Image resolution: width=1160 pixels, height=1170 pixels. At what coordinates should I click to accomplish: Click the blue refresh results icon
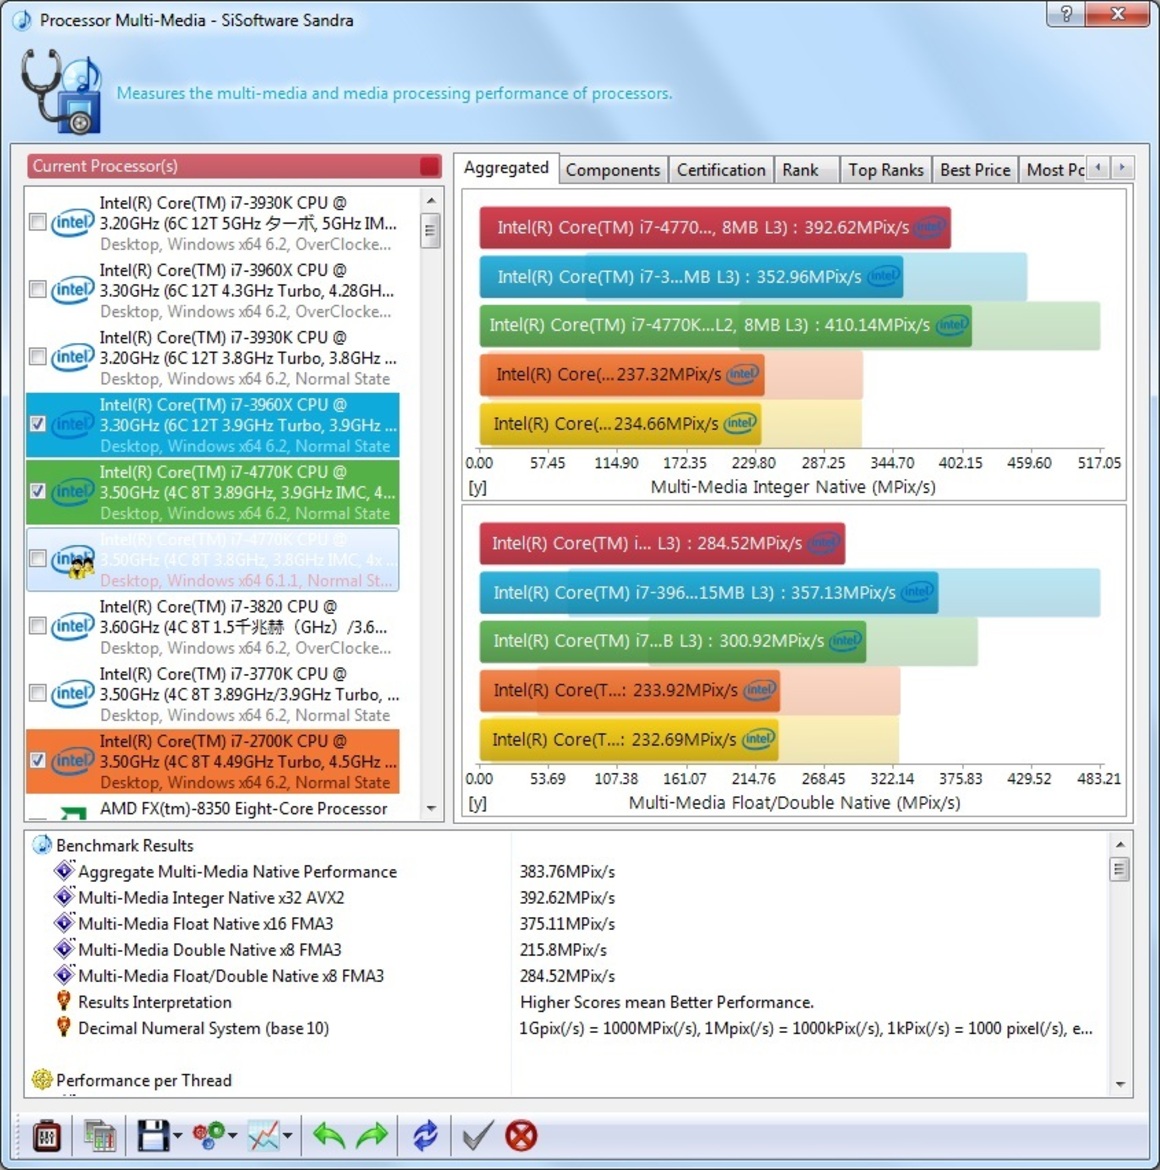pos(425,1136)
